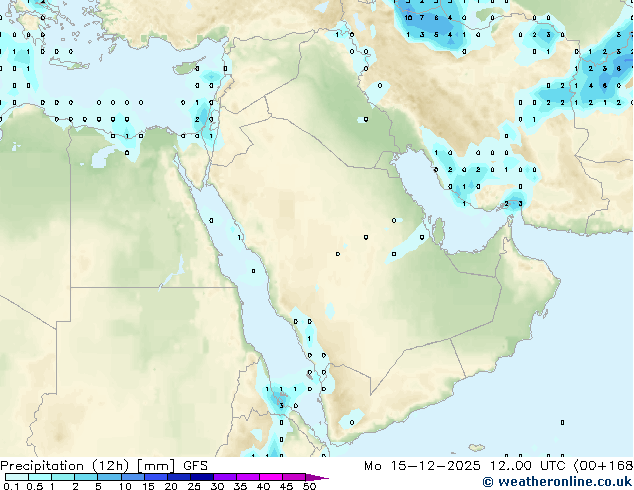
Task: Click the '7' precipitation value on the map
Action: point(422,17)
